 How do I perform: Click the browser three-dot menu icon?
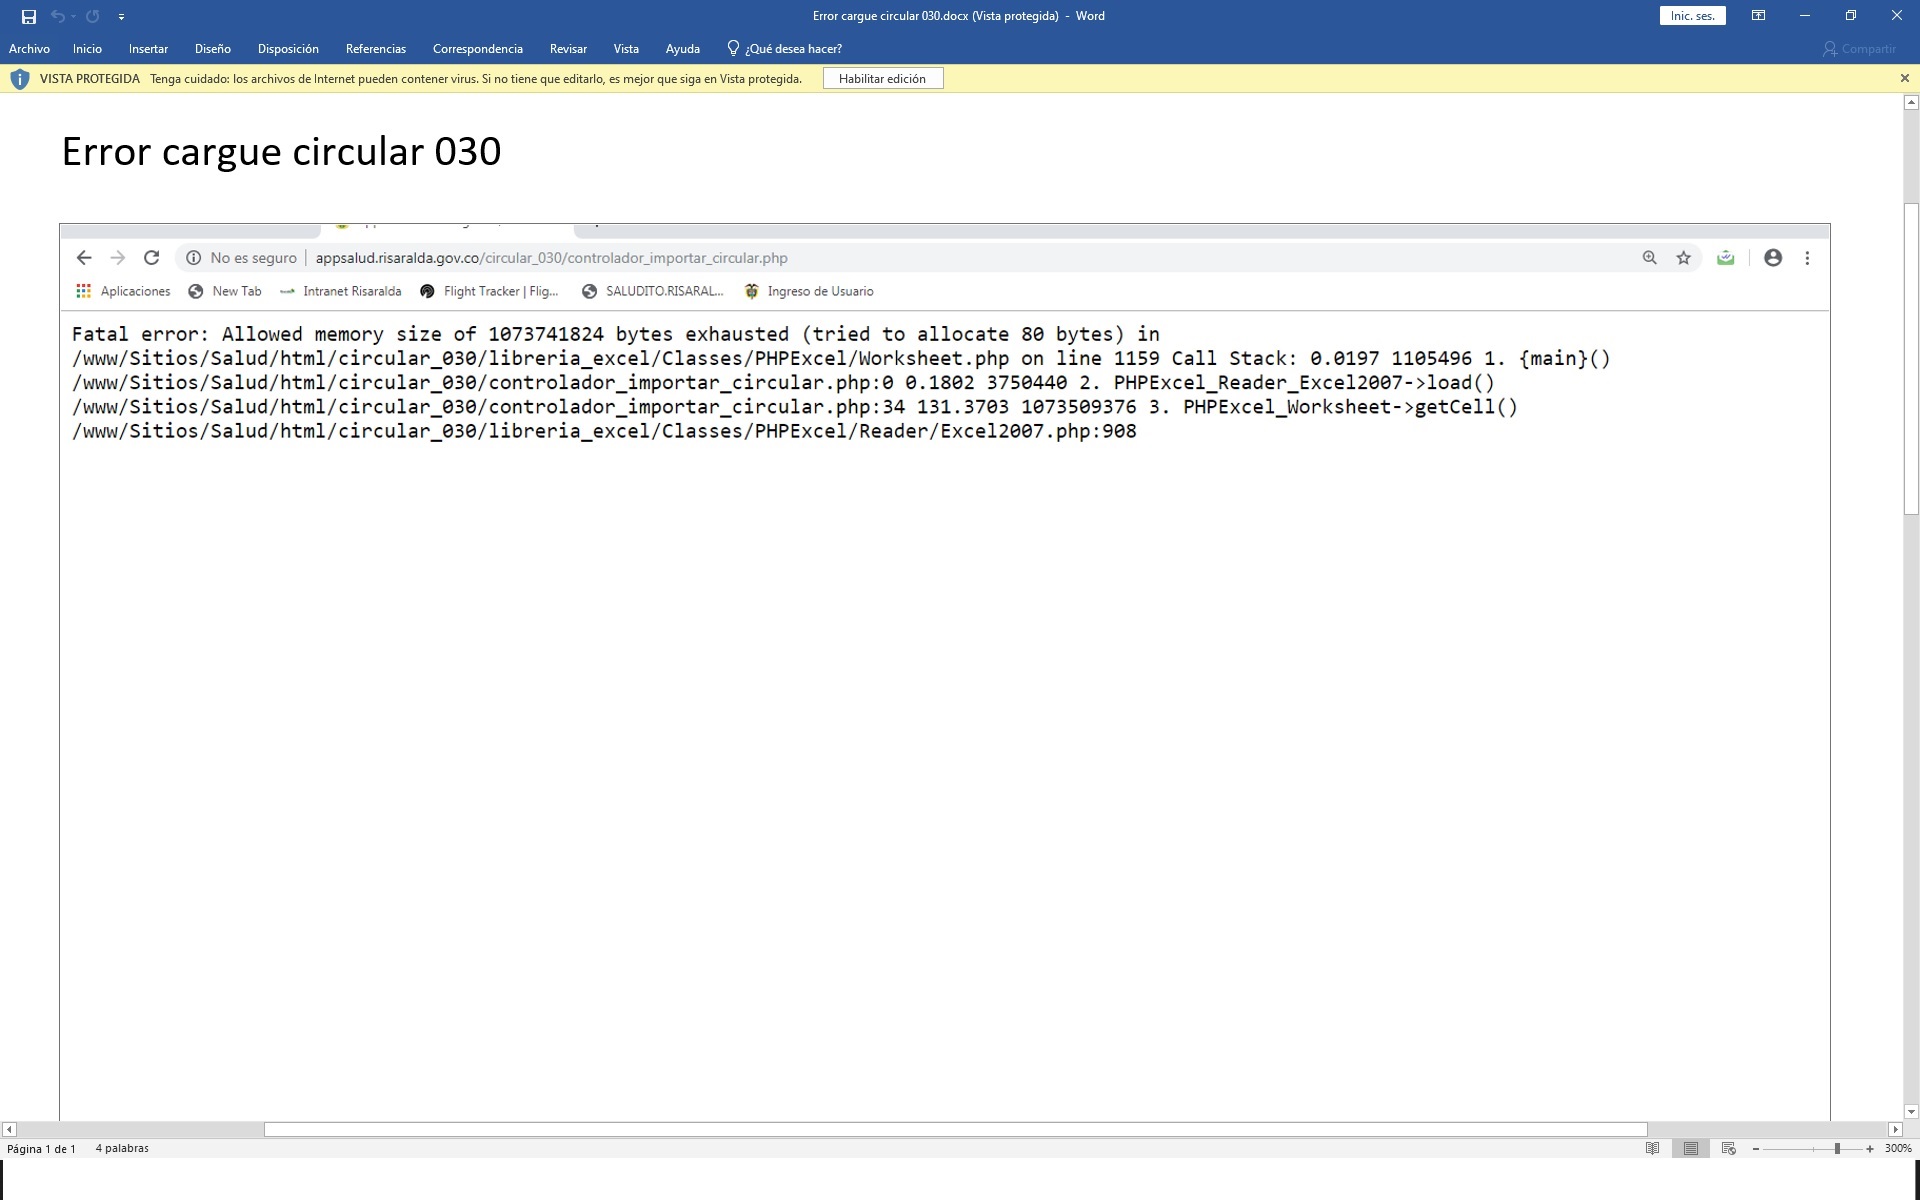(x=1807, y=258)
